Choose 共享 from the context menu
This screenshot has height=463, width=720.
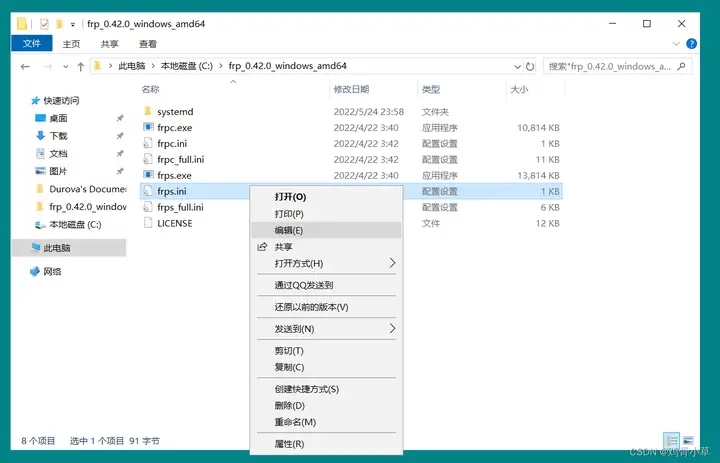point(326,247)
